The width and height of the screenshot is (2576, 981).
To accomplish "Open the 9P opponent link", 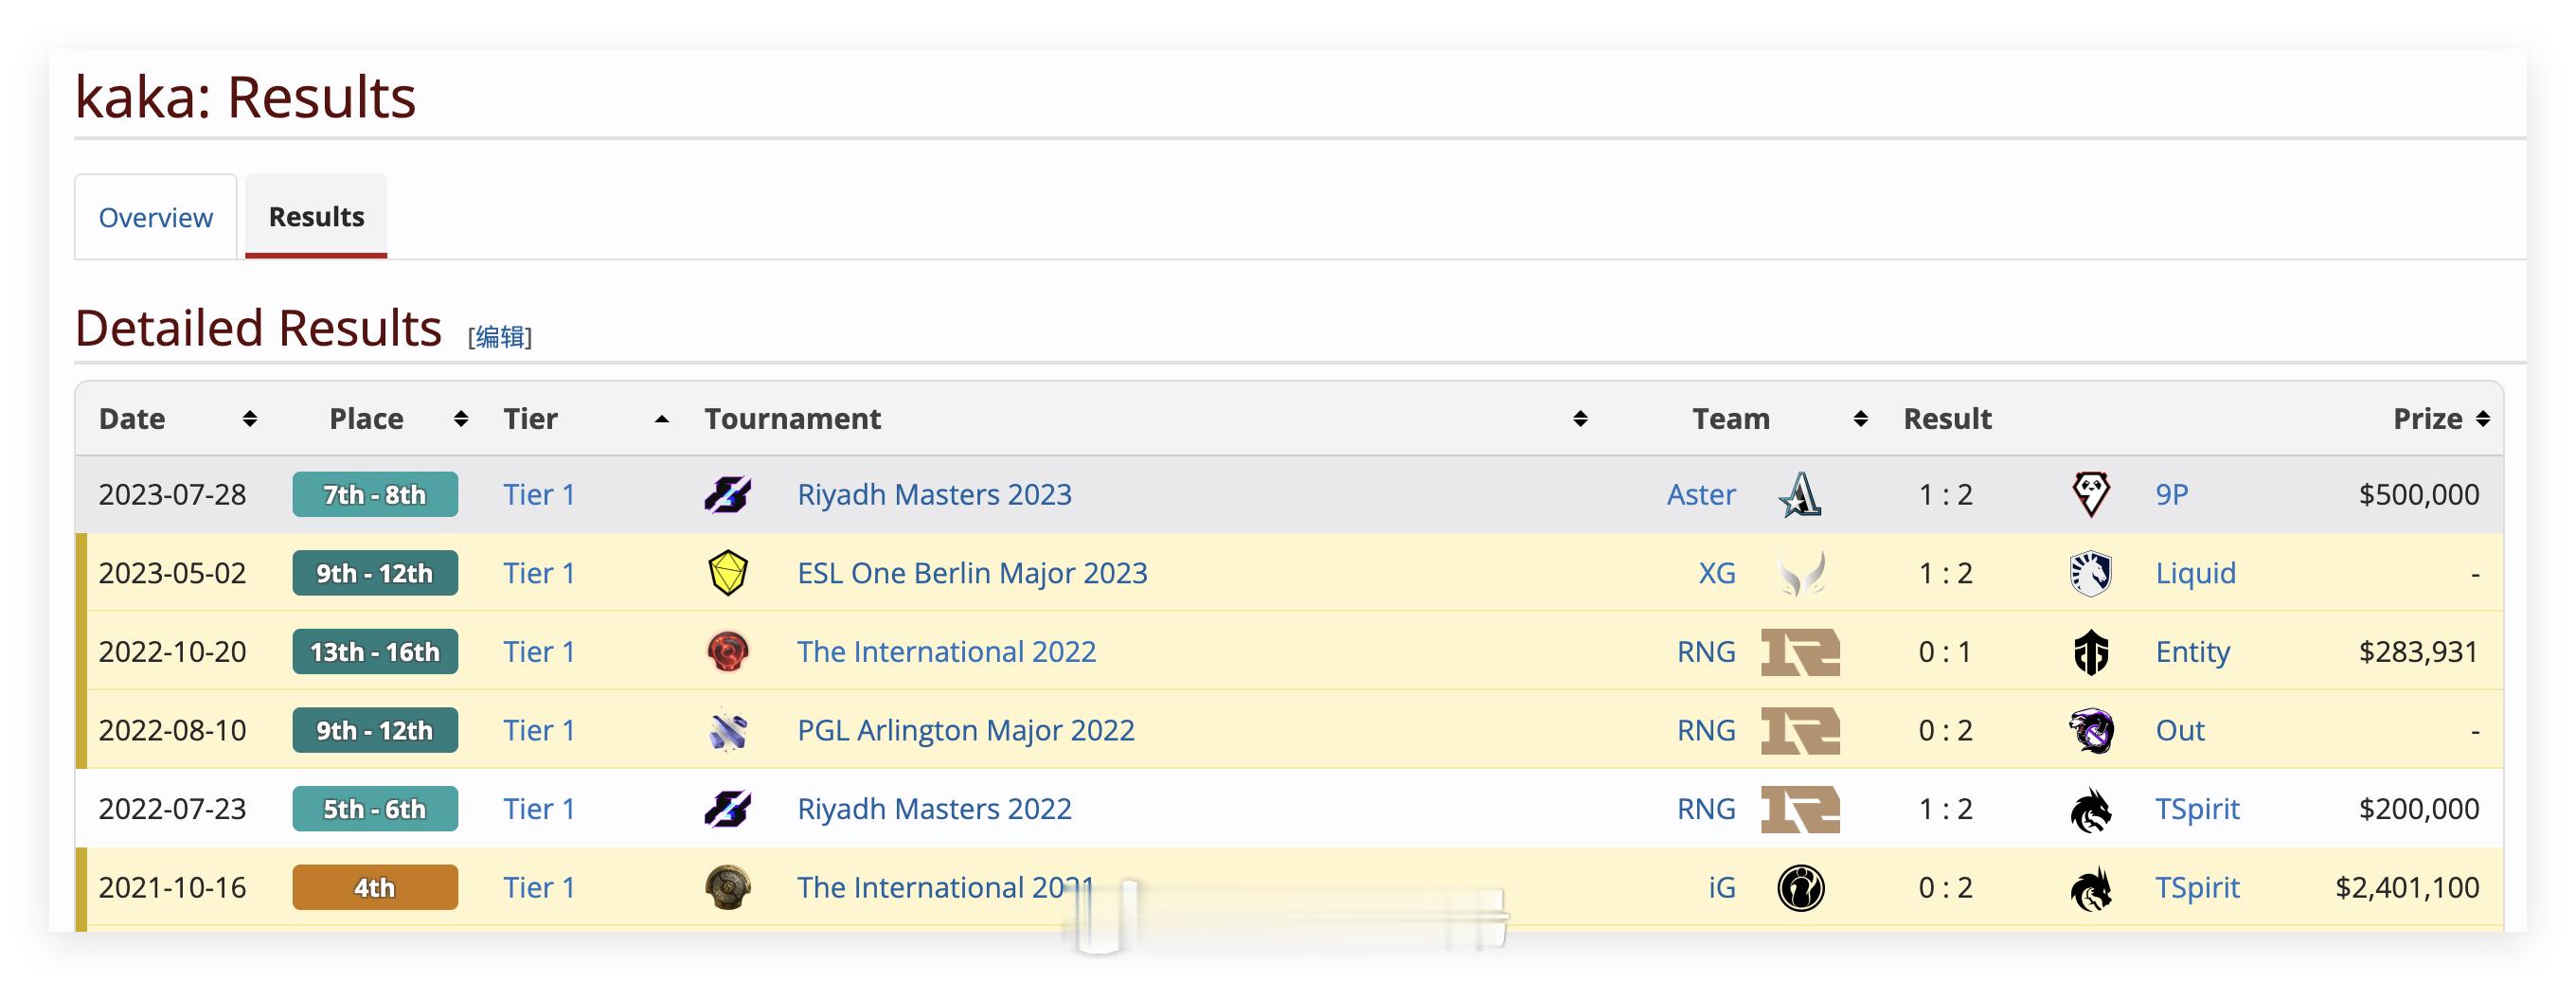I will click(2172, 494).
